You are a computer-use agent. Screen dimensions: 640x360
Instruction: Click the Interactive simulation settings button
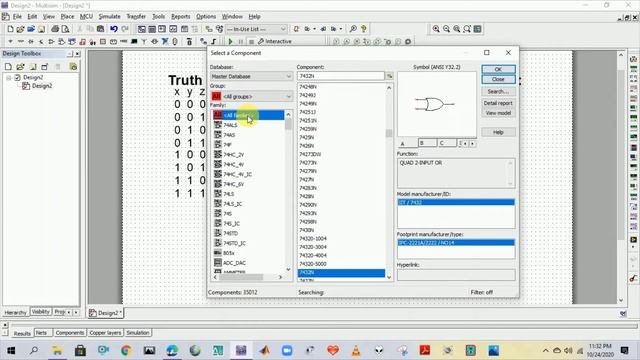[x=275, y=42]
